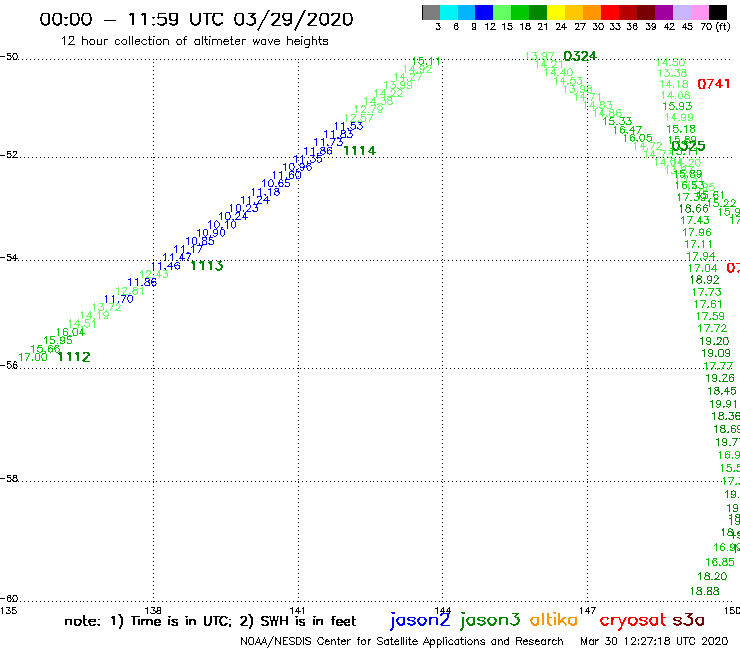Screen dimensions: 740x650
Task: Click the title '00:00 – 11:59 UTC 03/29/2020'
Action: (x=196, y=19)
